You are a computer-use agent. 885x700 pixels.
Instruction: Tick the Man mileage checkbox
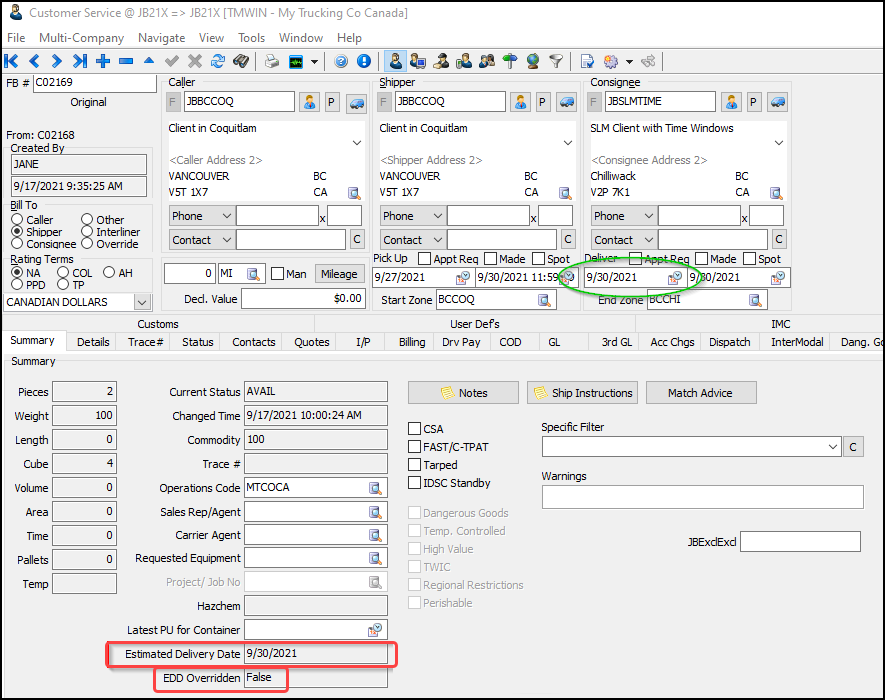click(277, 274)
